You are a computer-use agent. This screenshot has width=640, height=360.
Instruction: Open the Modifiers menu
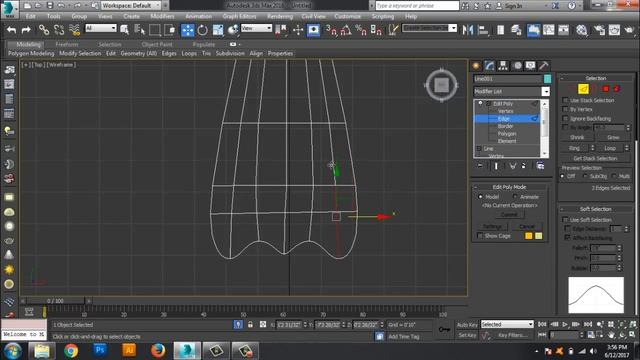pyautogui.click(x=162, y=16)
